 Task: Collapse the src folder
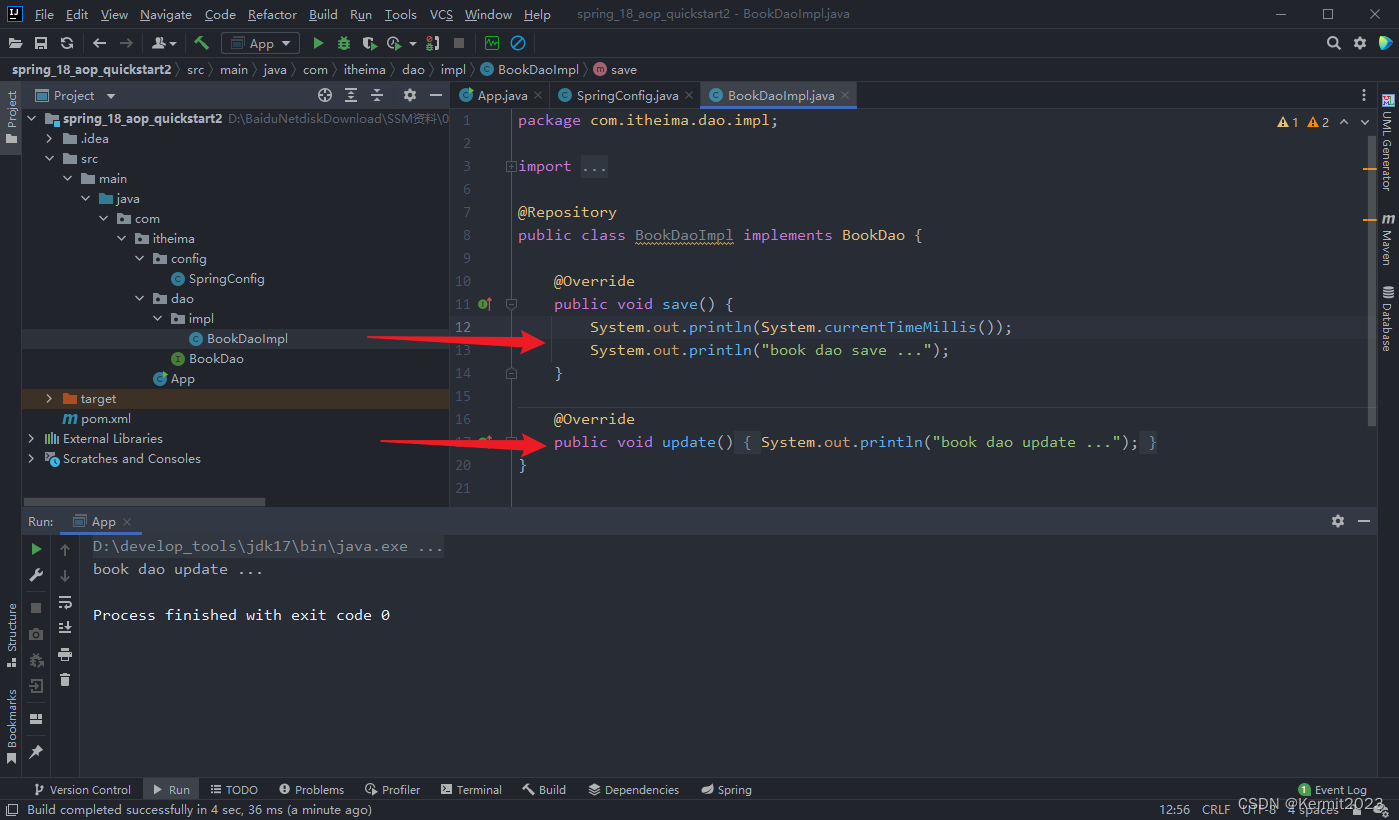pos(49,159)
